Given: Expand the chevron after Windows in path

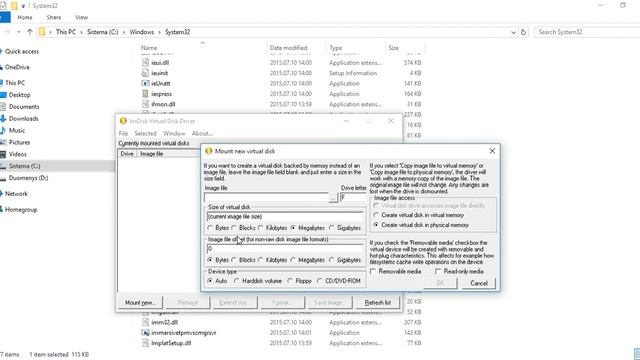Looking at the screenshot, I should 160,32.
